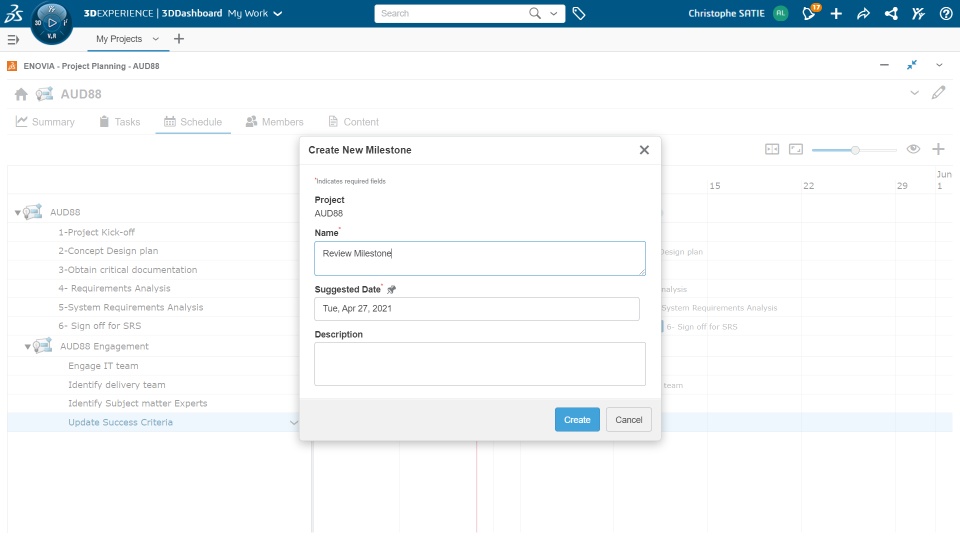Select the Schedule tab
The height and width of the screenshot is (540, 960).
(193, 122)
